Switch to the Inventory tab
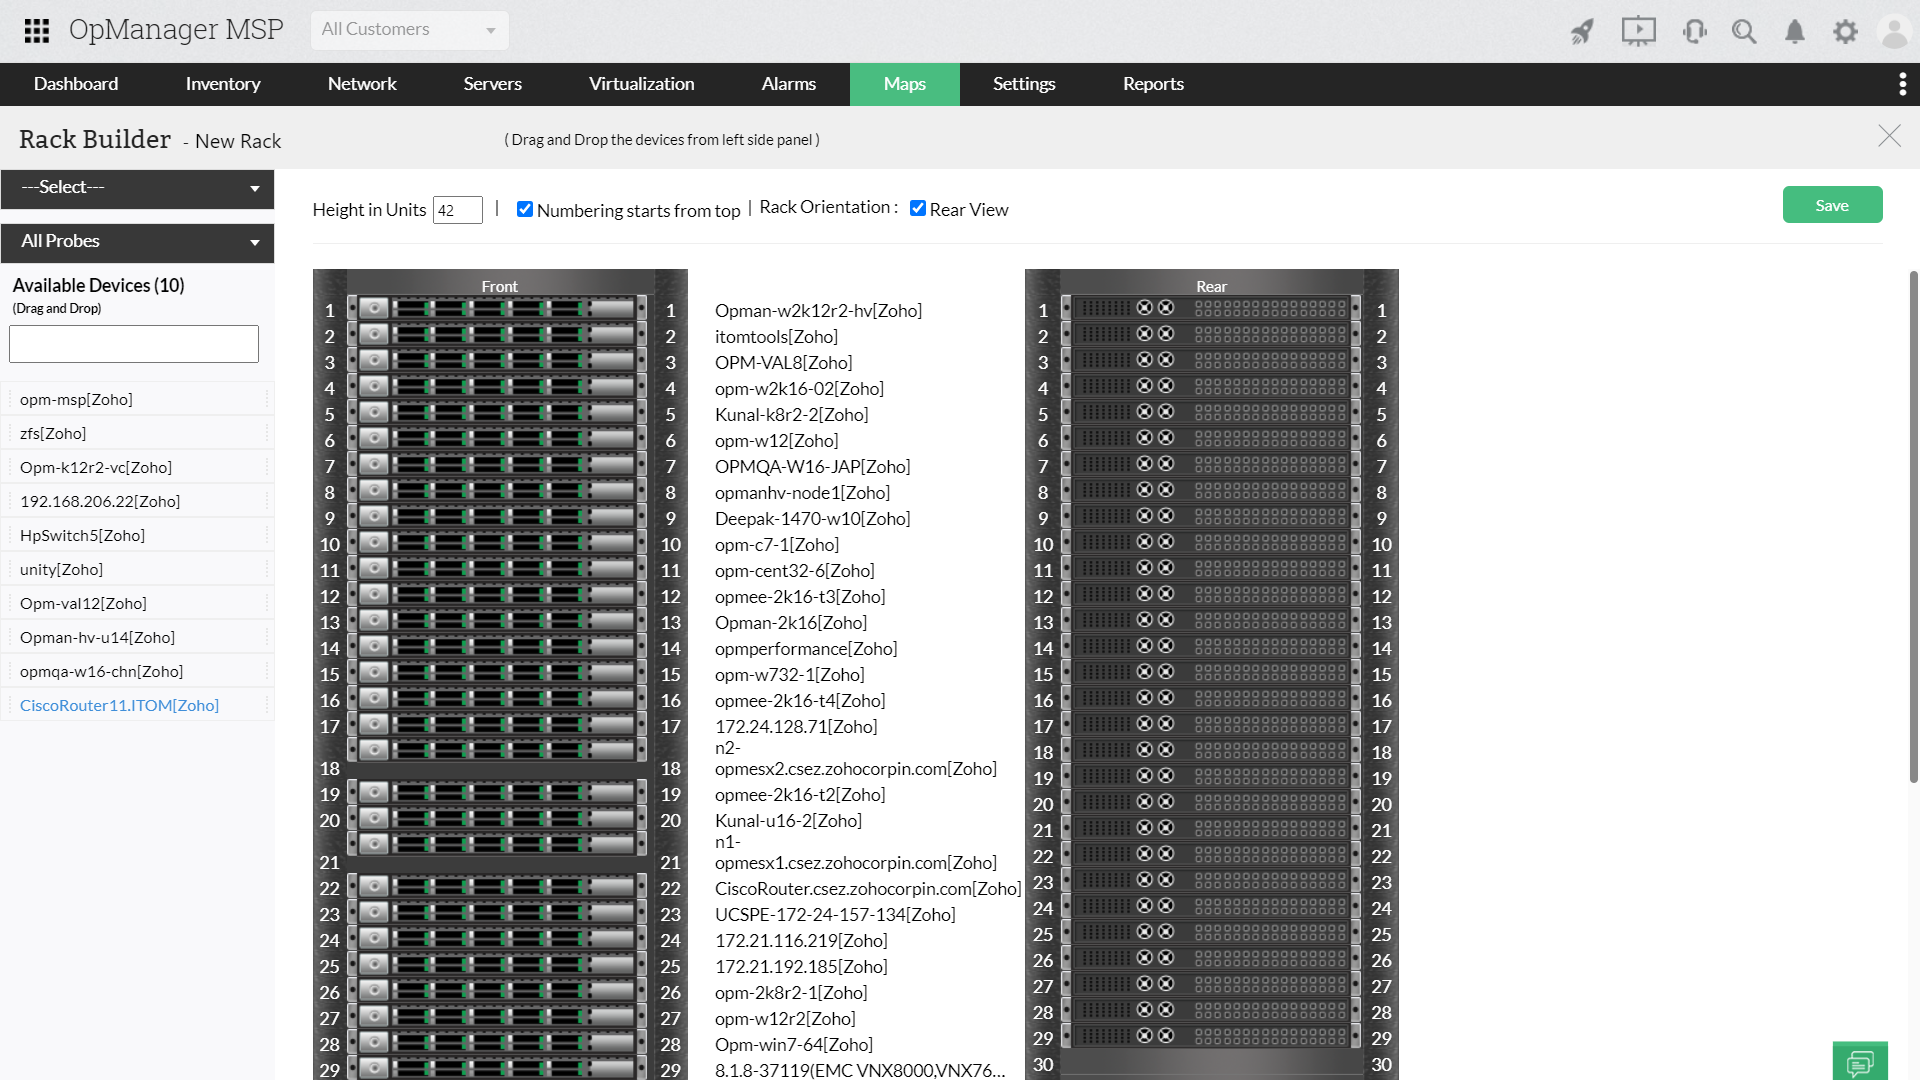 [x=223, y=84]
